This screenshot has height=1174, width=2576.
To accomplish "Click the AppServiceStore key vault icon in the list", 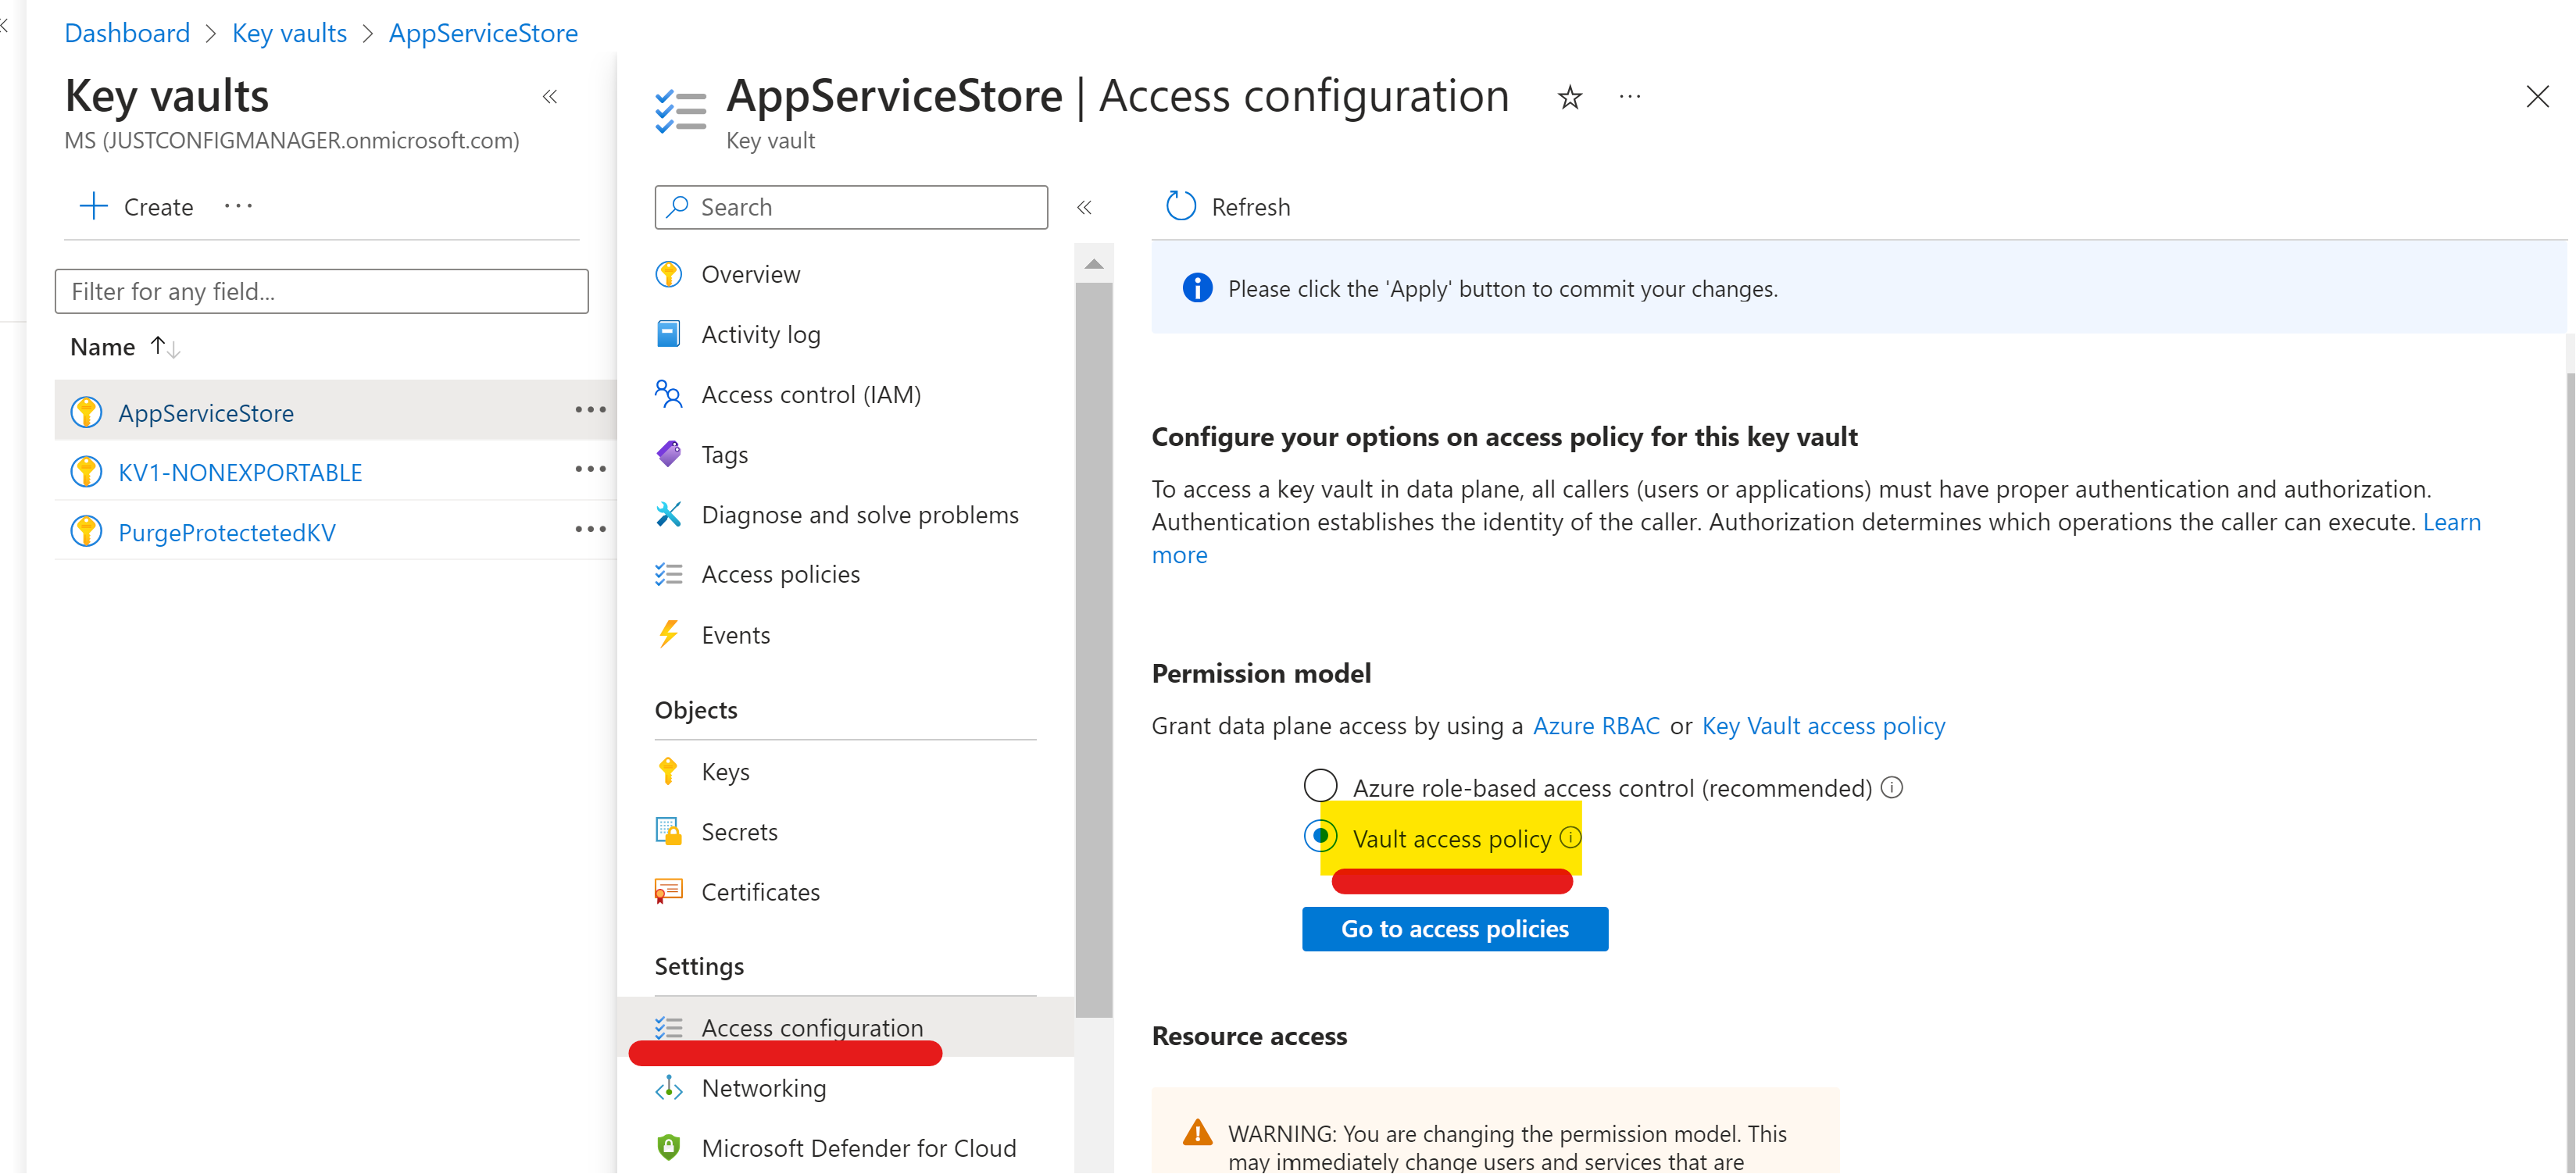I will [87, 412].
